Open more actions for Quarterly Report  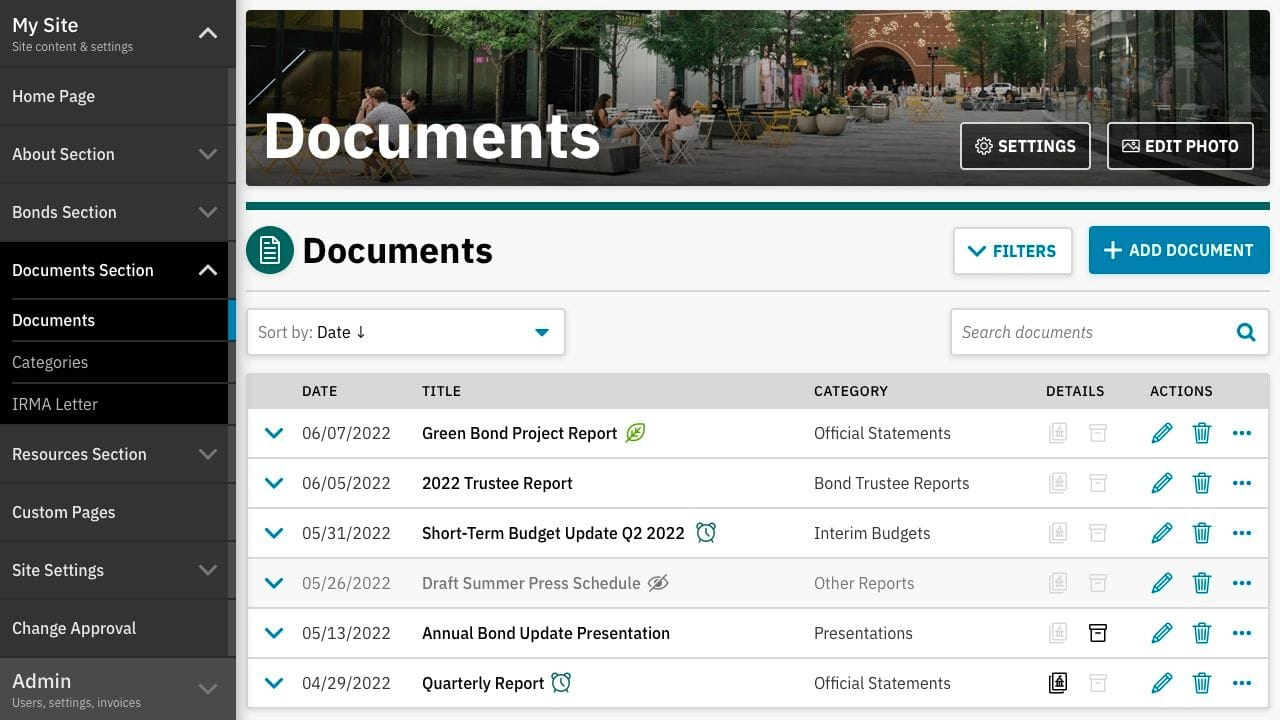click(x=1242, y=683)
